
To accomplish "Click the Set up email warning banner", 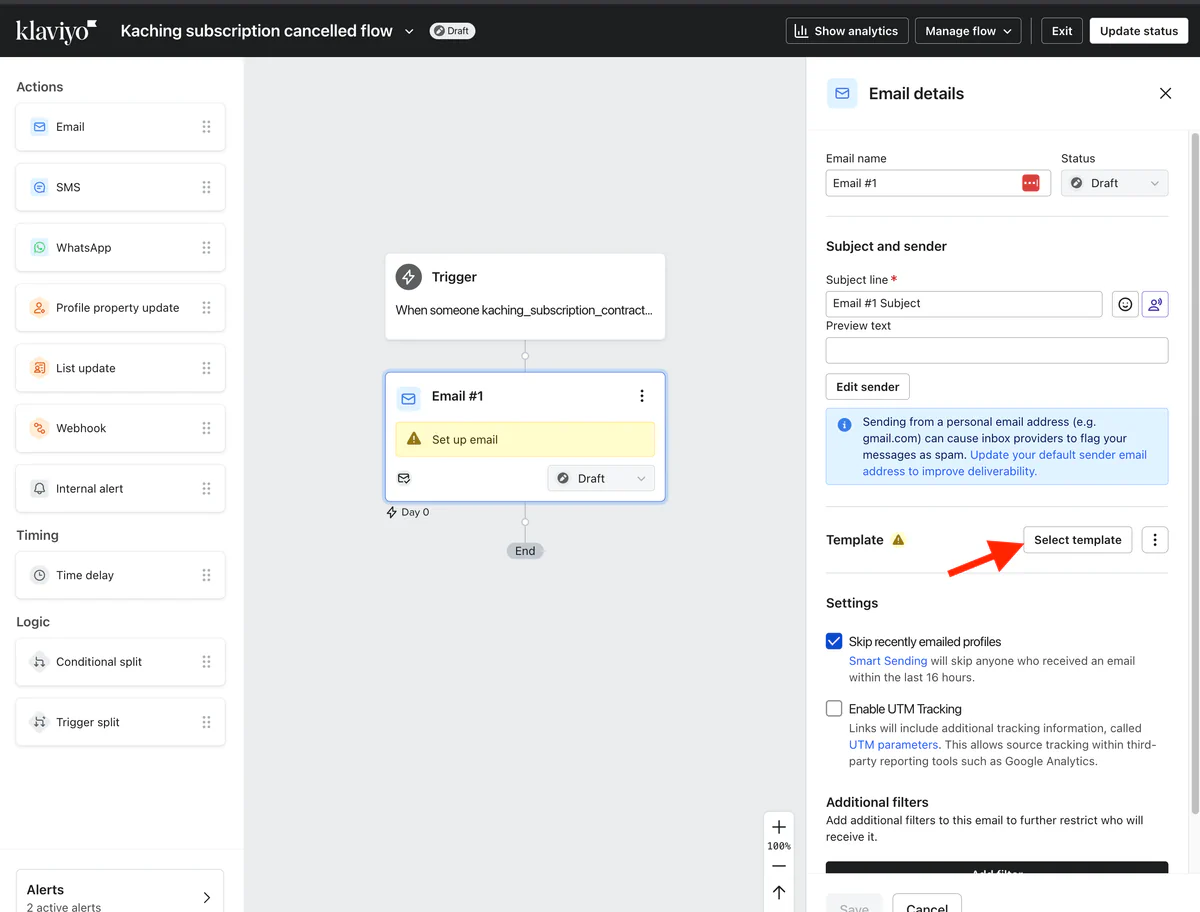I will [525, 439].
